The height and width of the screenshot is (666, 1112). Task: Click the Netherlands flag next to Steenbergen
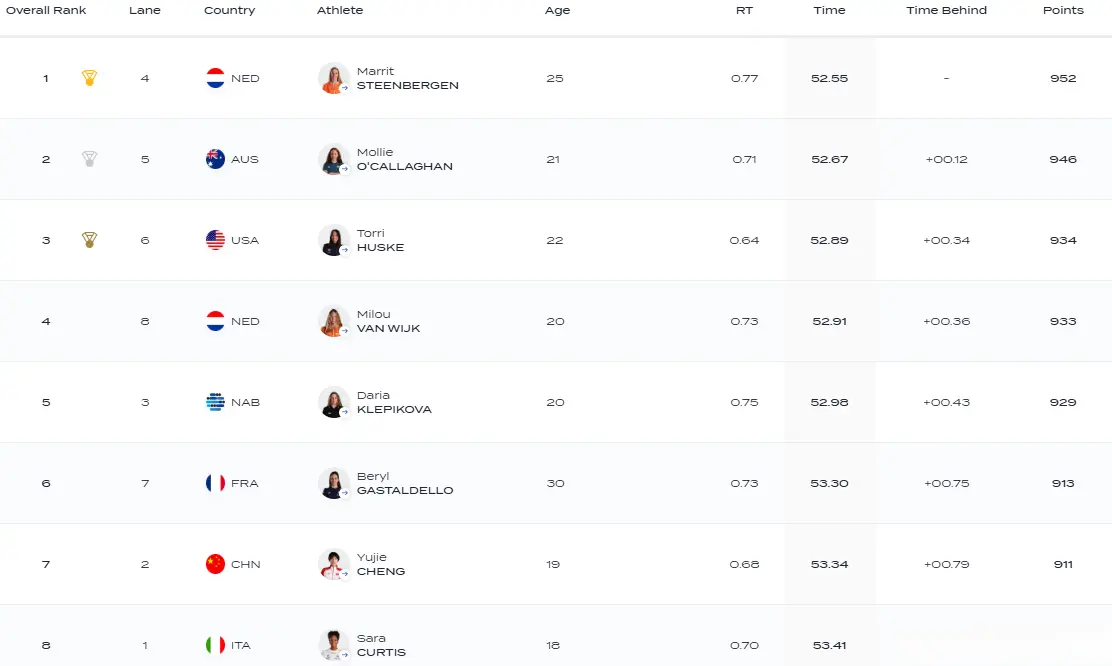(215, 78)
